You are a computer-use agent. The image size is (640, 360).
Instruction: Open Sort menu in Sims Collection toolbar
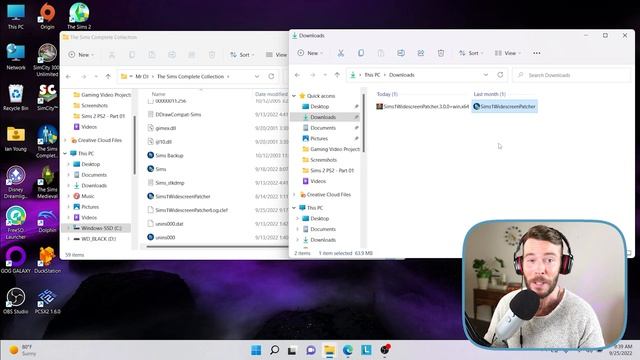click(242, 55)
